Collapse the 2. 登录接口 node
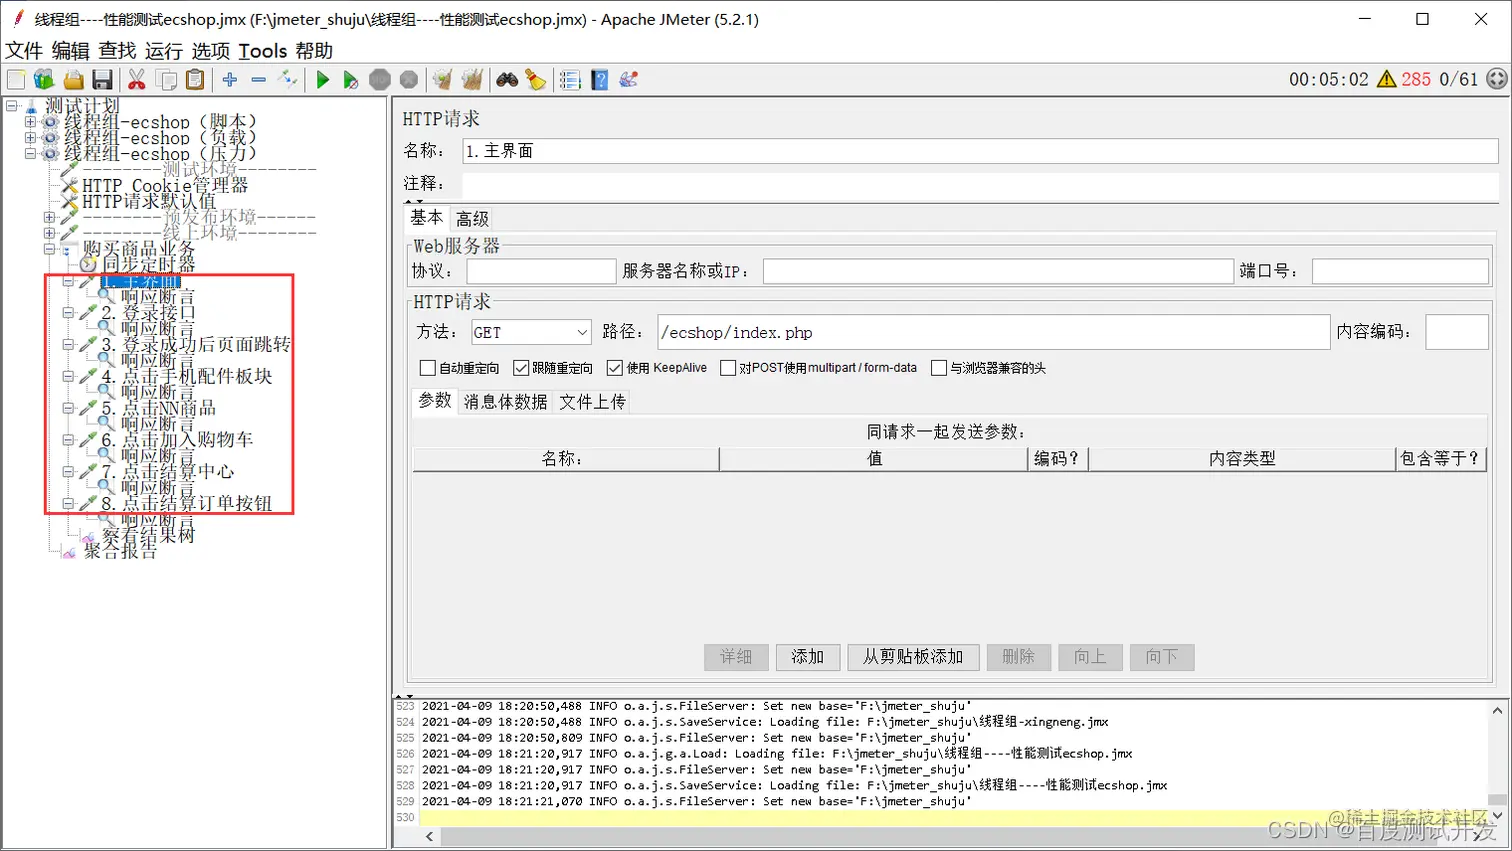The width and height of the screenshot is (1512, 851). 68,313
